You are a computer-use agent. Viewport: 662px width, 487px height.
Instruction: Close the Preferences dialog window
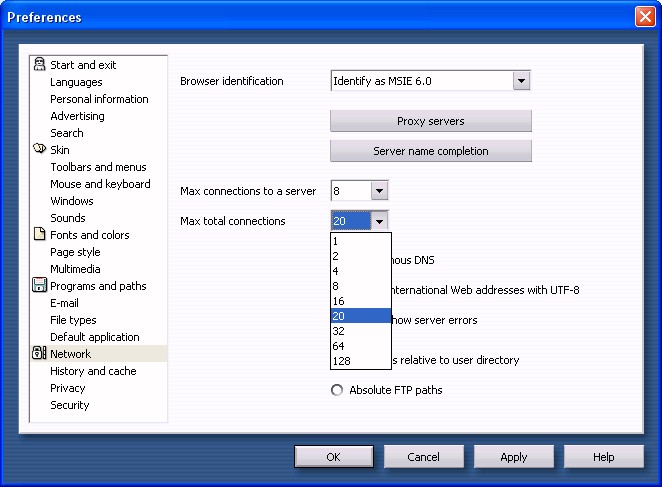coord(644,17)
